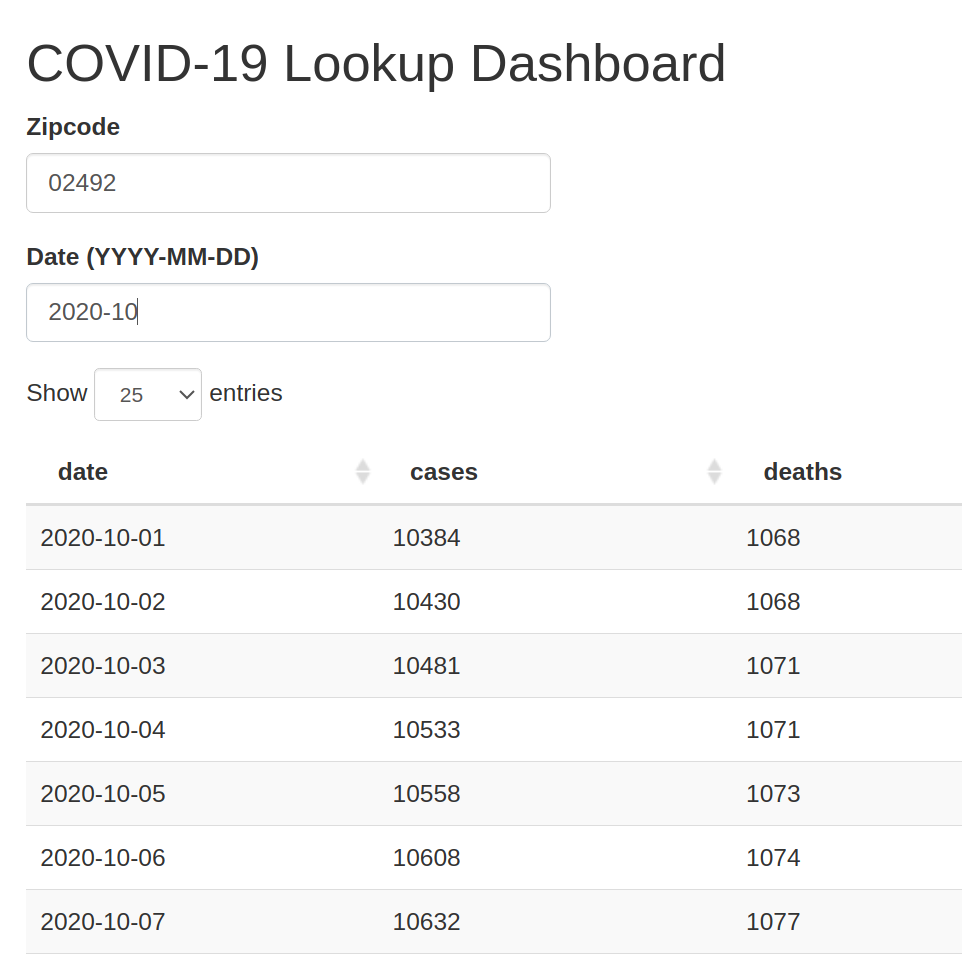
Task: Click the 2020-10-06 date cell
Action: [x=103, y=858]
